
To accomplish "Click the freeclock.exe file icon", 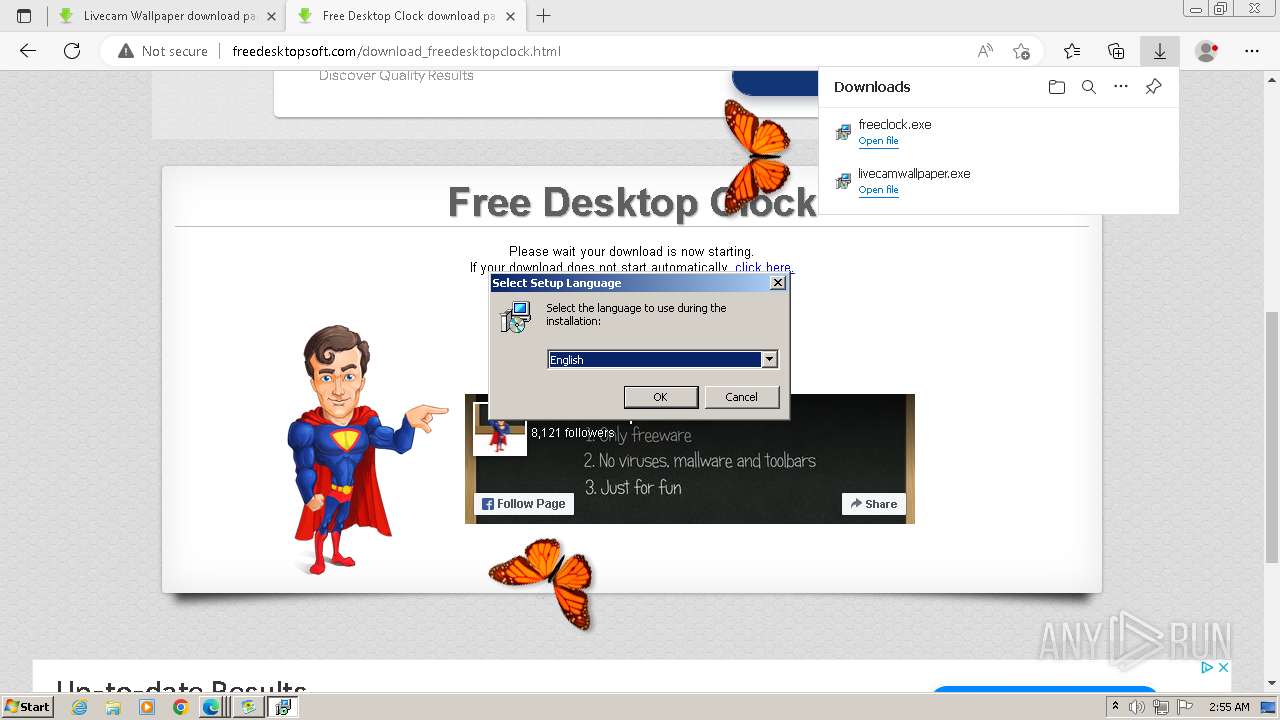I will point(843,132).
